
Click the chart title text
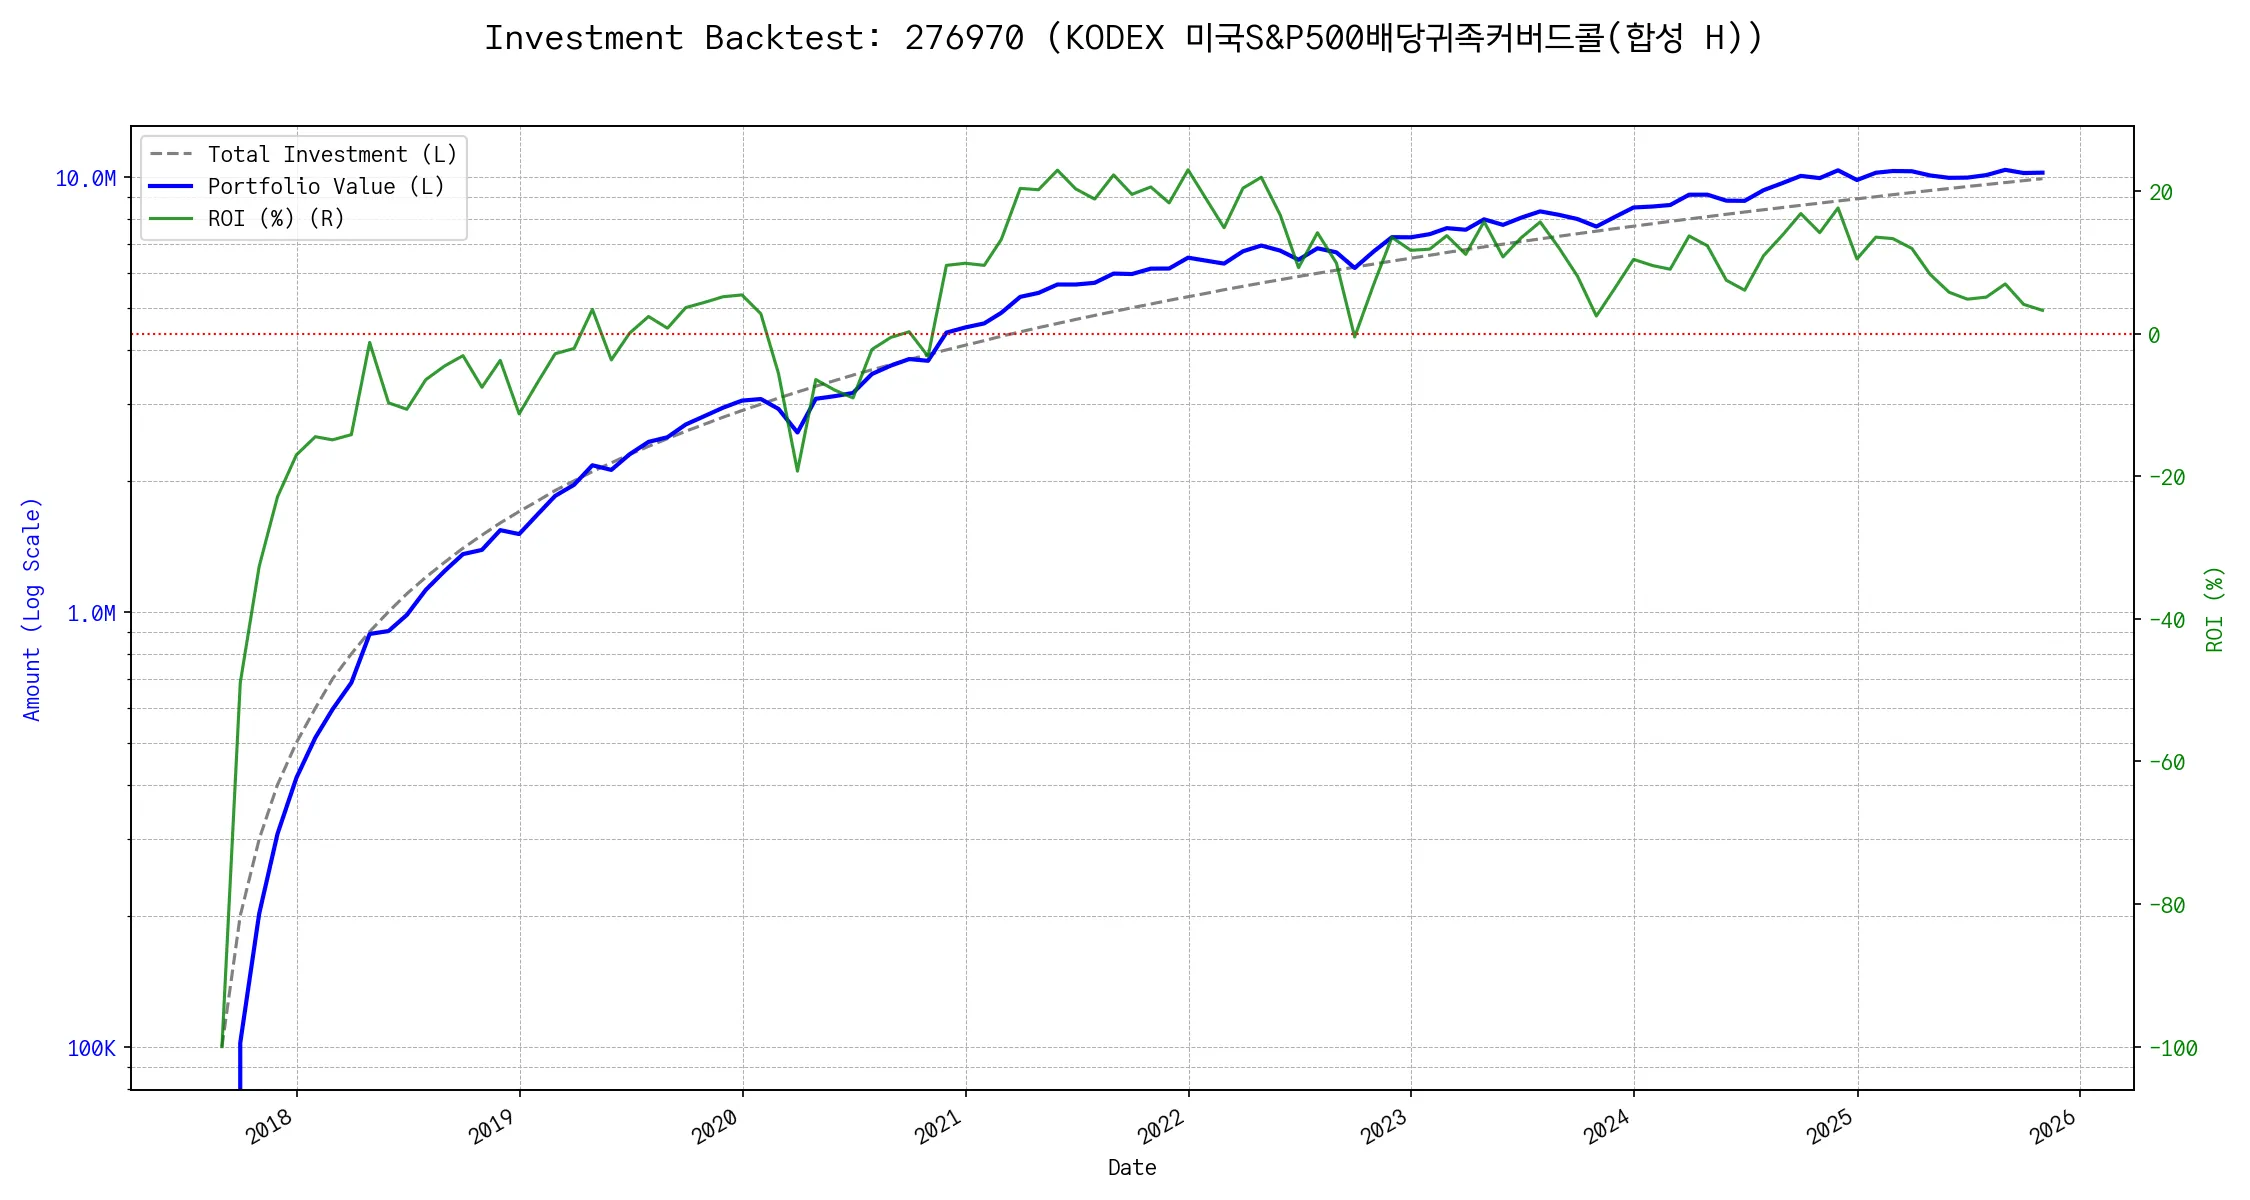point(1124,38)
